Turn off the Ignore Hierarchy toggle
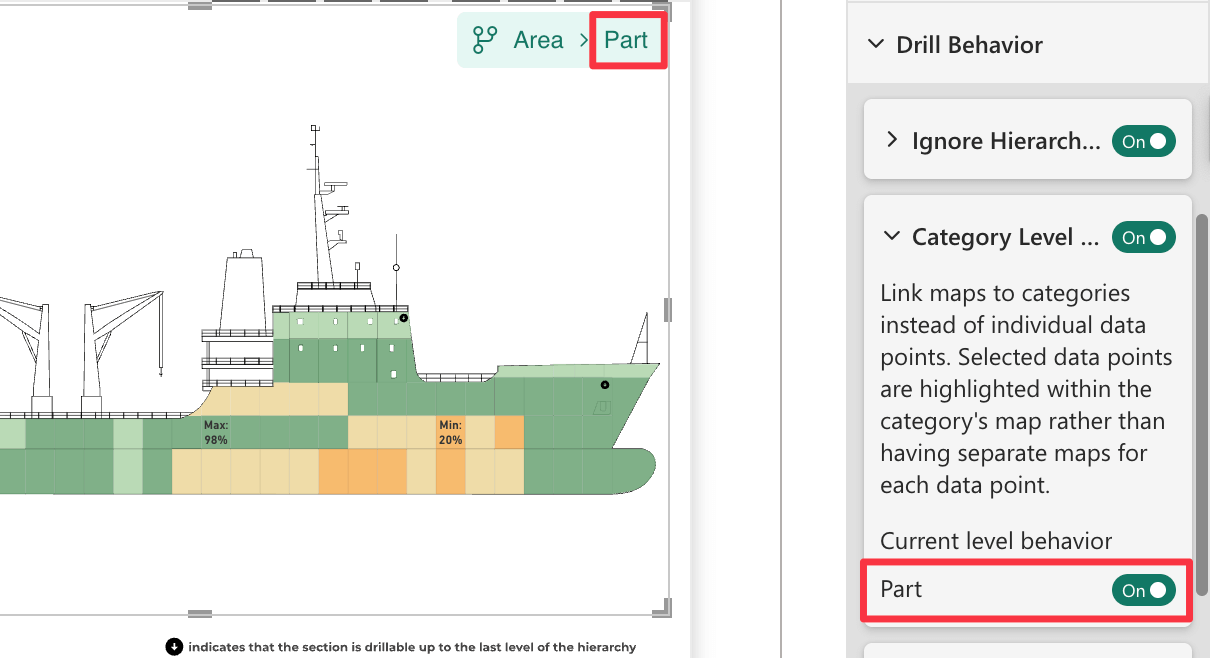The image size is (1210, 658). click(1144, 141)
